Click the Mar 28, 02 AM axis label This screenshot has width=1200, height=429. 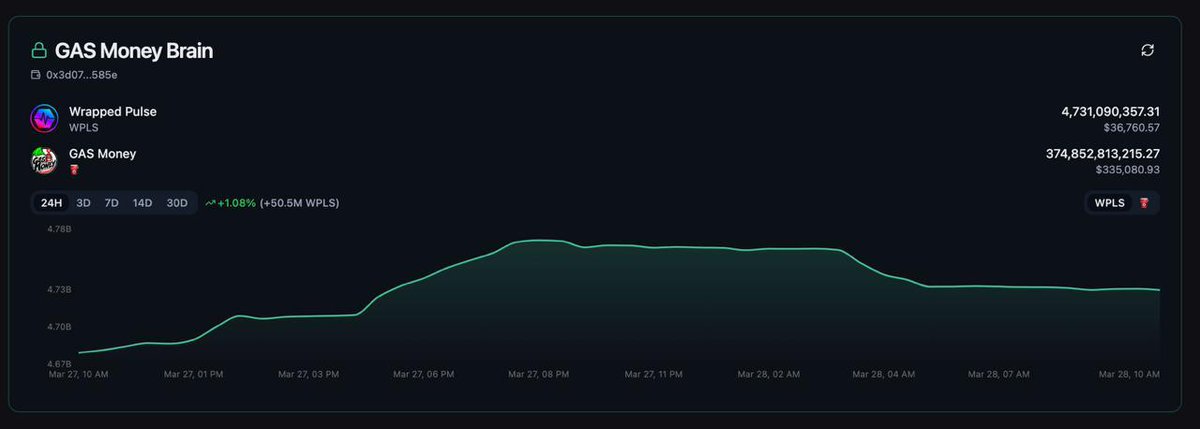point(769,374)
